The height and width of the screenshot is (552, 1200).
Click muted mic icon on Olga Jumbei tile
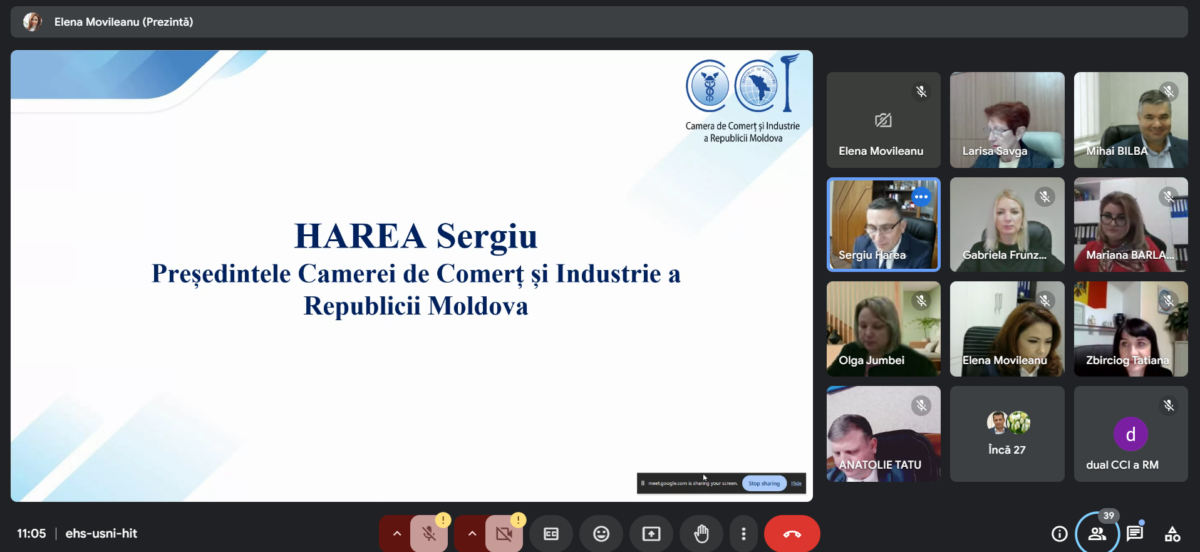point(921,301)
